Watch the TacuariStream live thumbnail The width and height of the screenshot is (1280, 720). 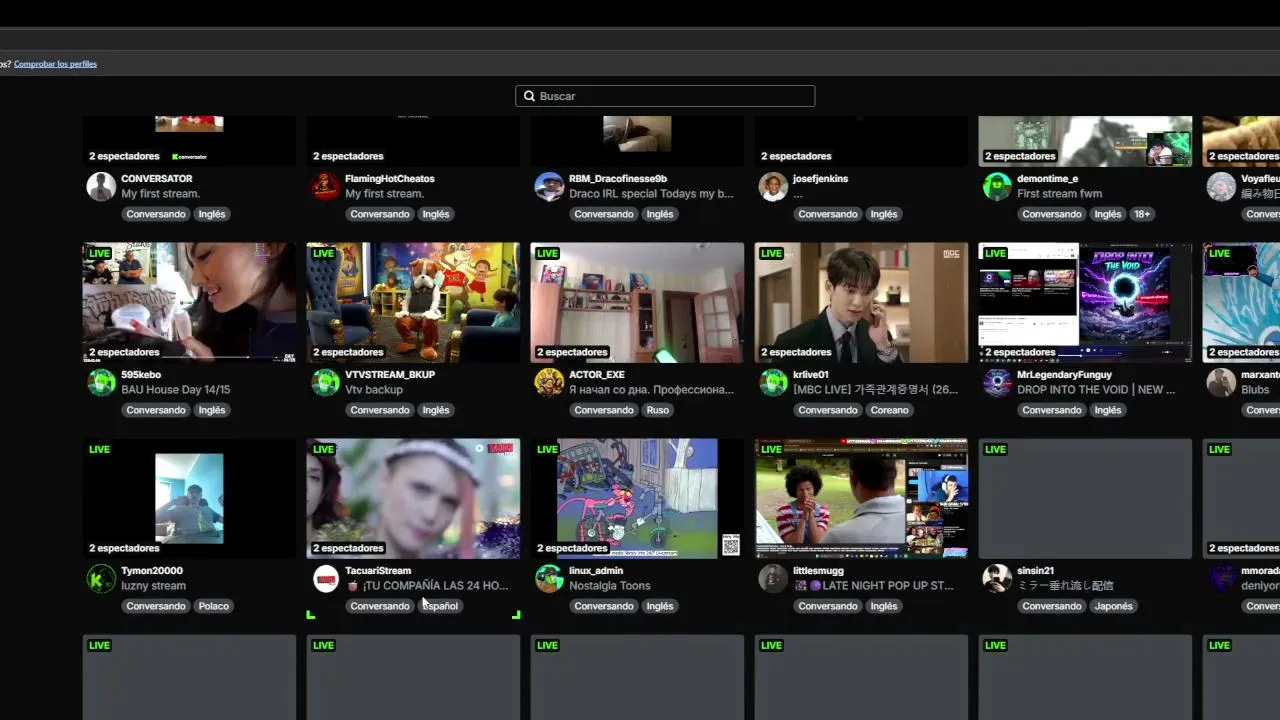pos(413,498)
